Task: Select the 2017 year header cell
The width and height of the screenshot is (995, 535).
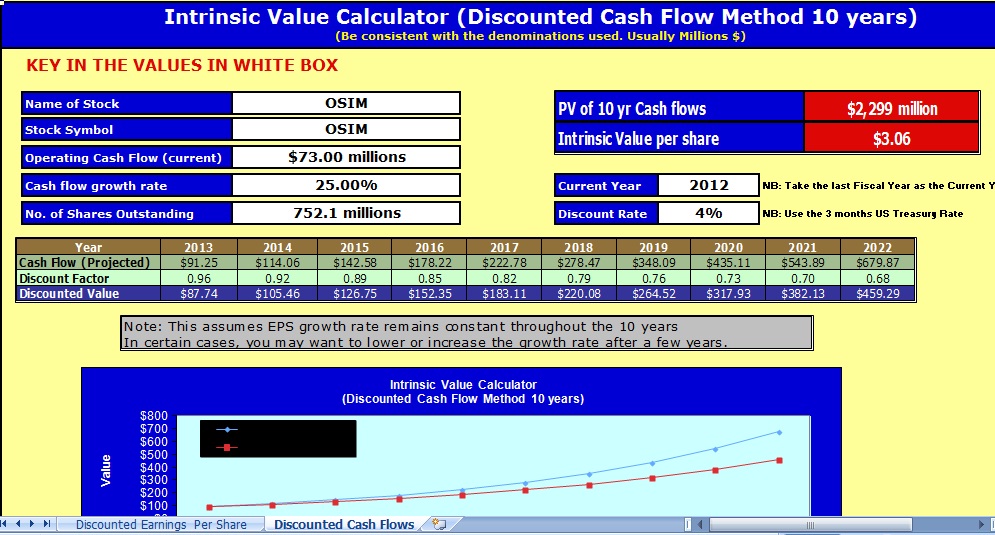Action: 504,247
